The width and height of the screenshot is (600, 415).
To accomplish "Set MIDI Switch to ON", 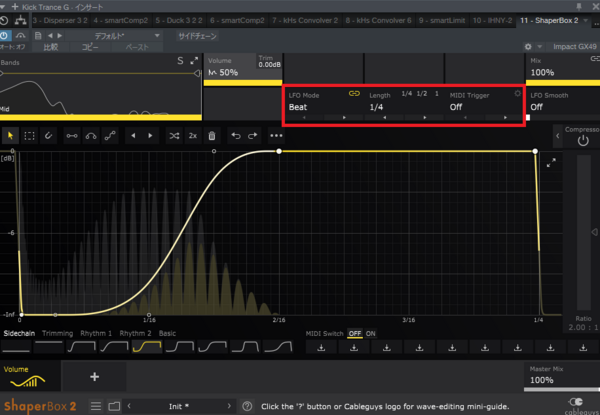I will pyautogui.click(x=371, y=333).
